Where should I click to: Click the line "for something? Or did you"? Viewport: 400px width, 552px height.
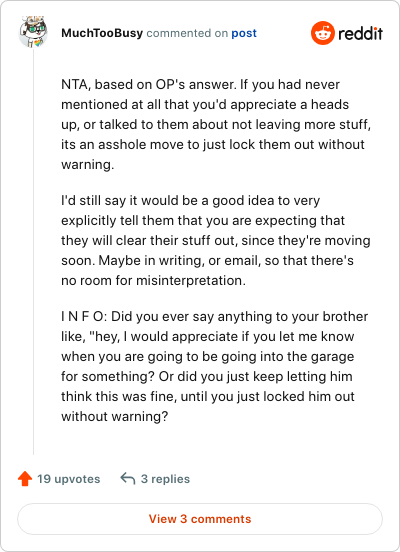tap(207, 376)
